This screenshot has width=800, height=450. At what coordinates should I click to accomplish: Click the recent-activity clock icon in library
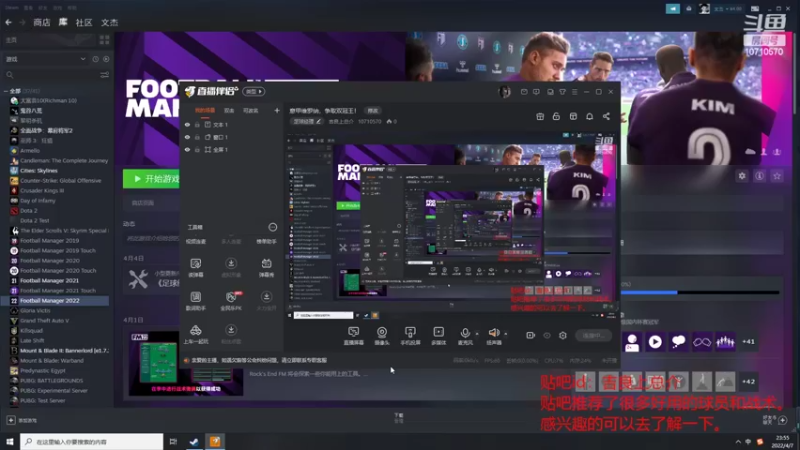(95, 59)
